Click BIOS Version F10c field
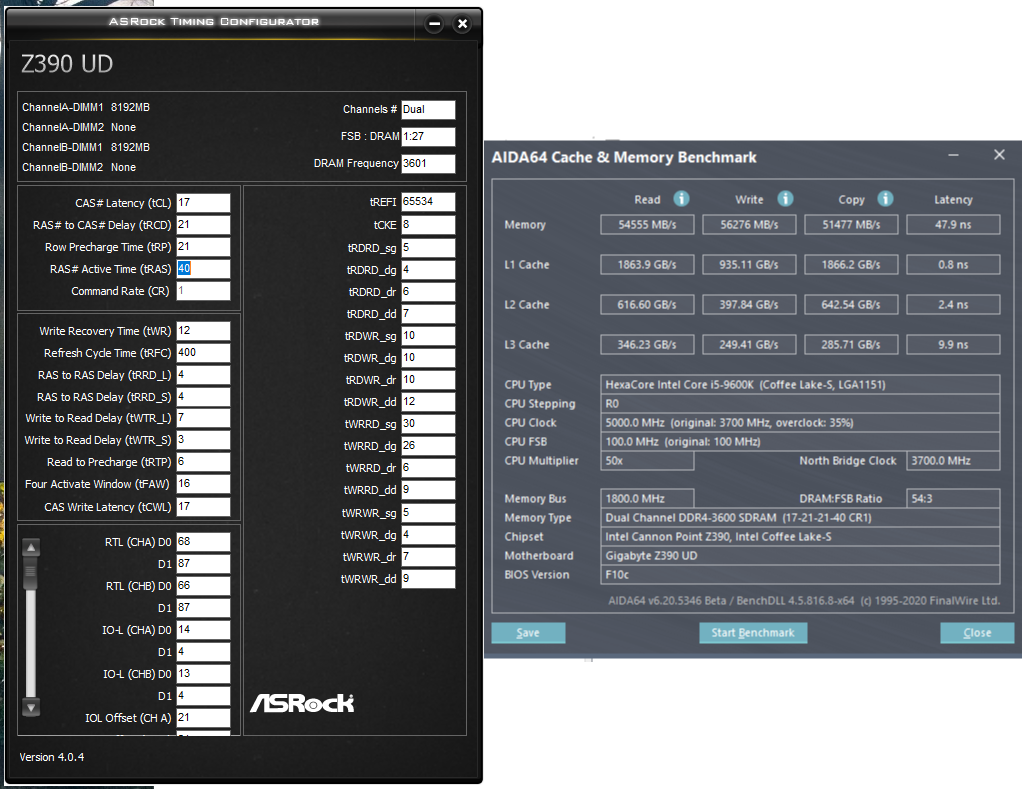The height and width of the screenshot is (789, 1022). (800, 575)
